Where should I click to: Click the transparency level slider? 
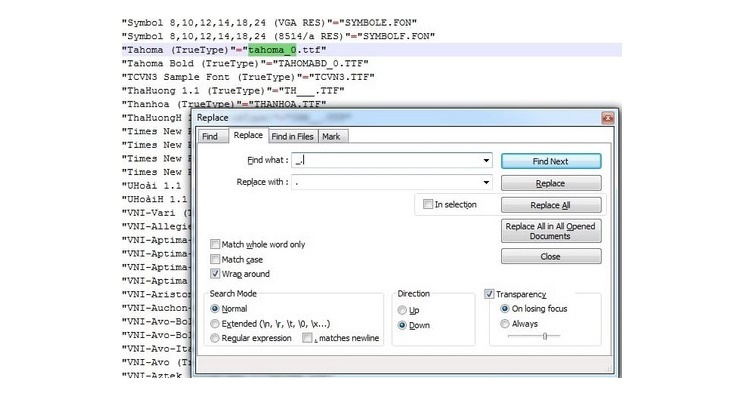pyautogui.click(x=544, y=337)
